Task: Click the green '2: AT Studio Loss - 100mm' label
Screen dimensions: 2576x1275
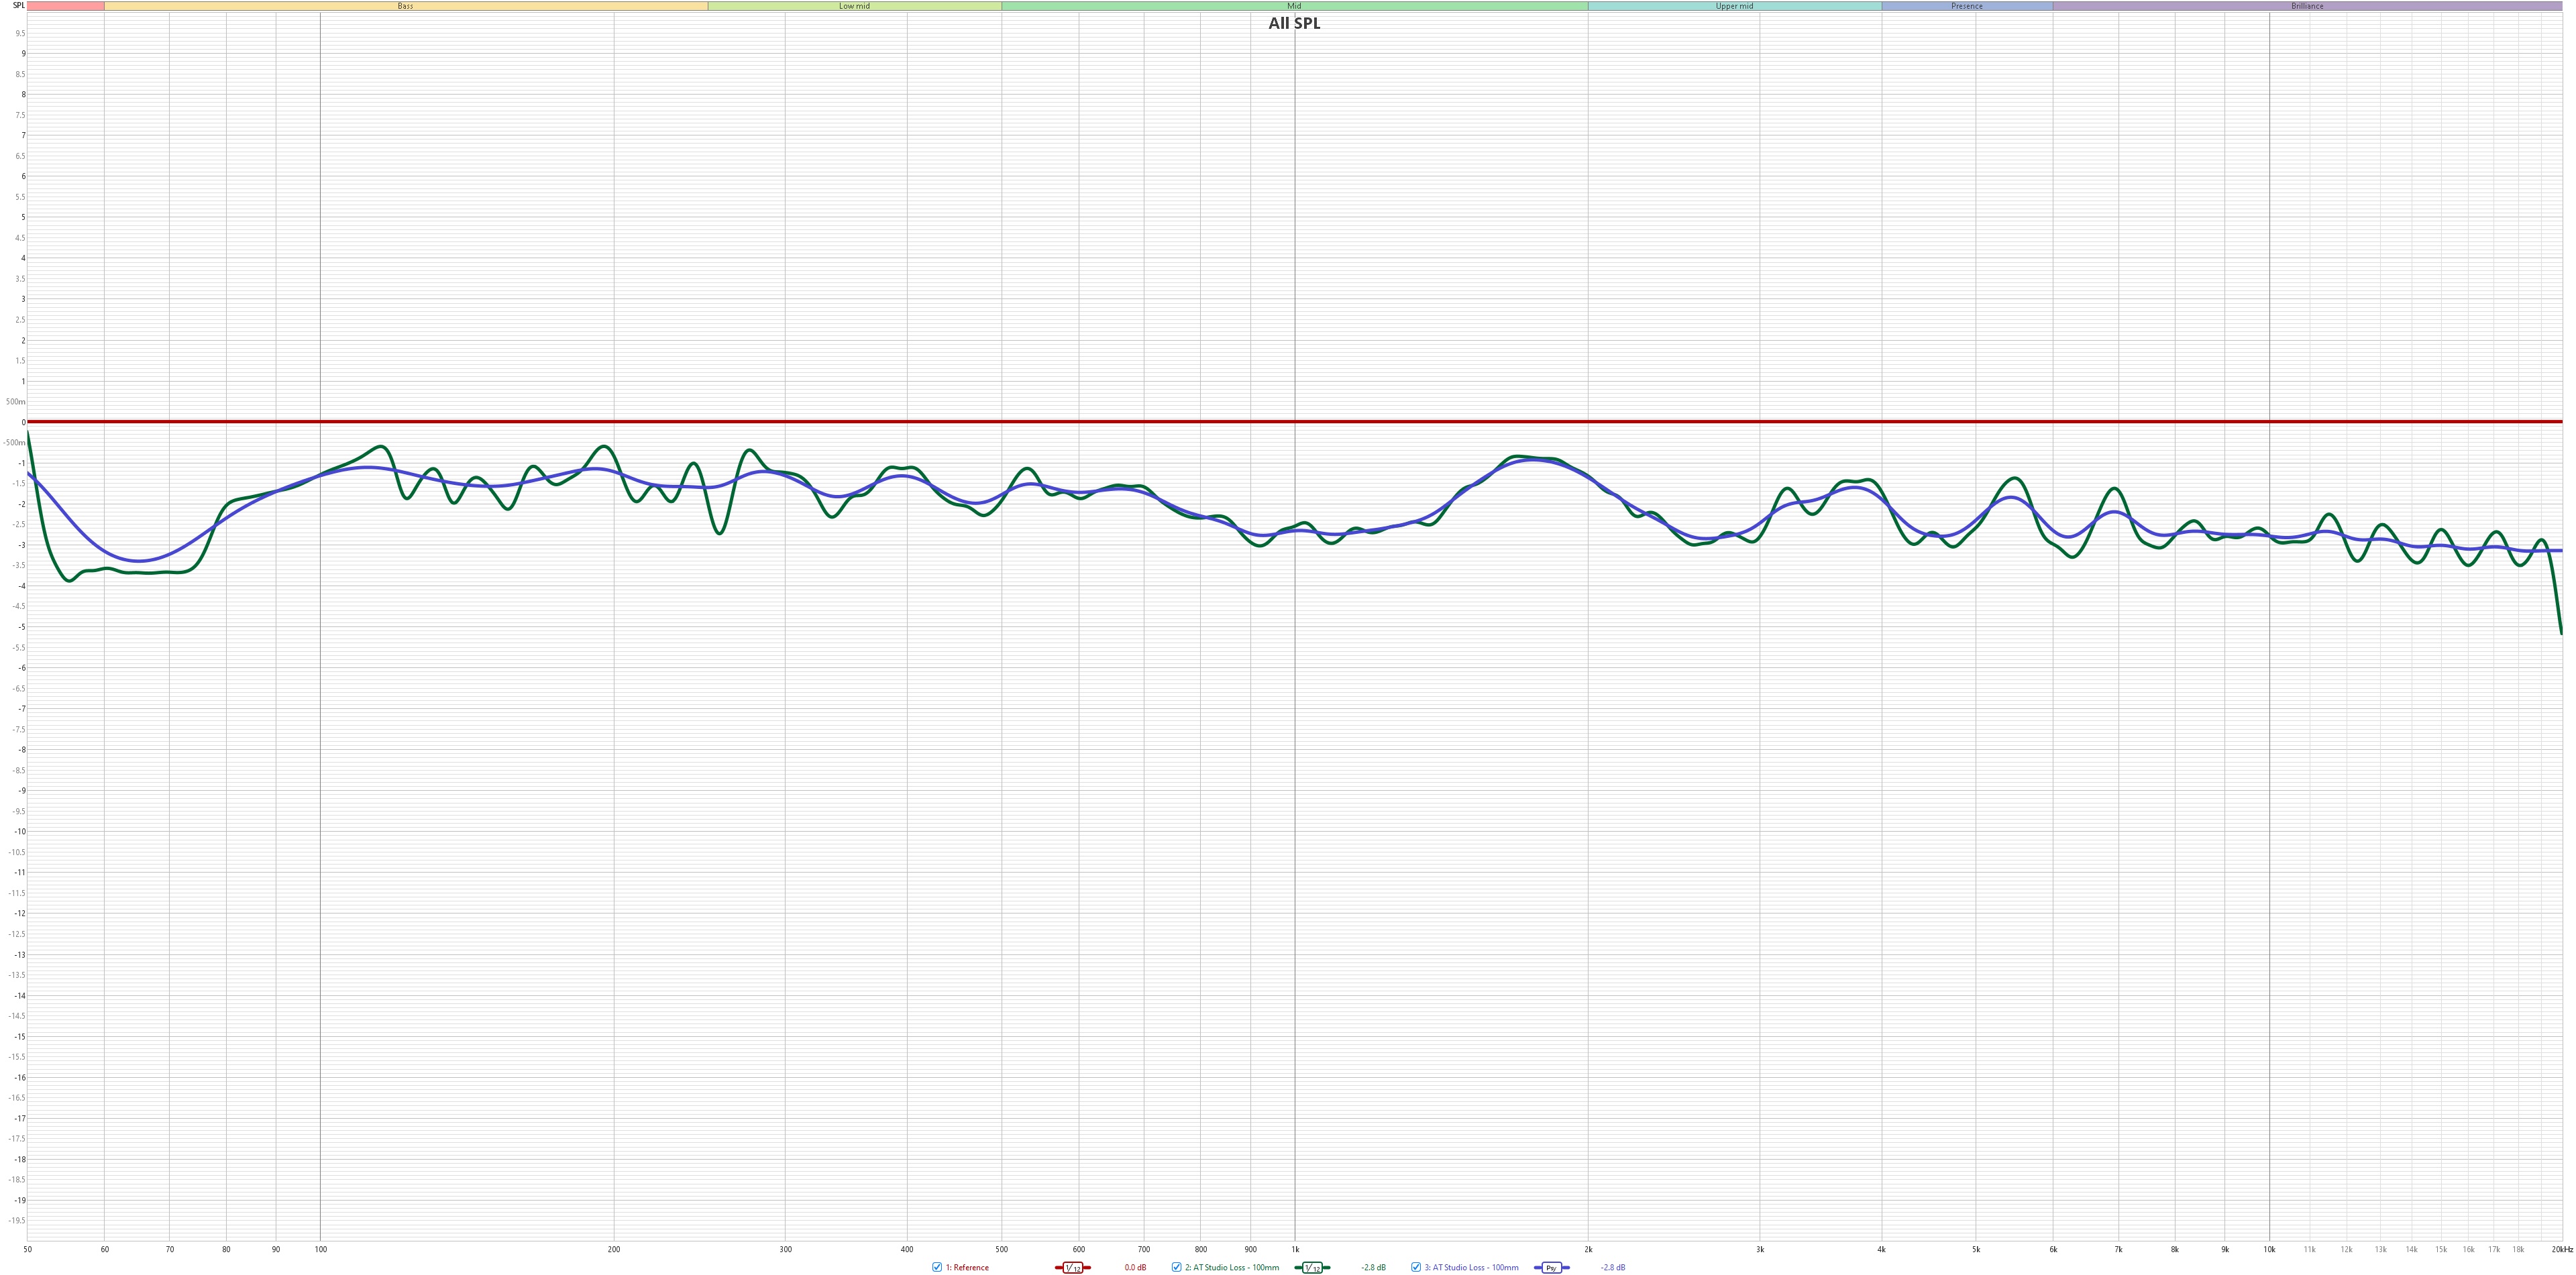Action: 1232,1267
